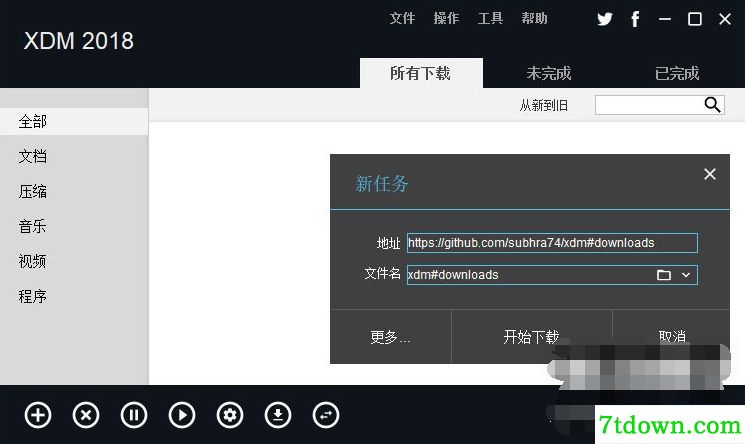Pause download with the pause icon

point(134,415)
